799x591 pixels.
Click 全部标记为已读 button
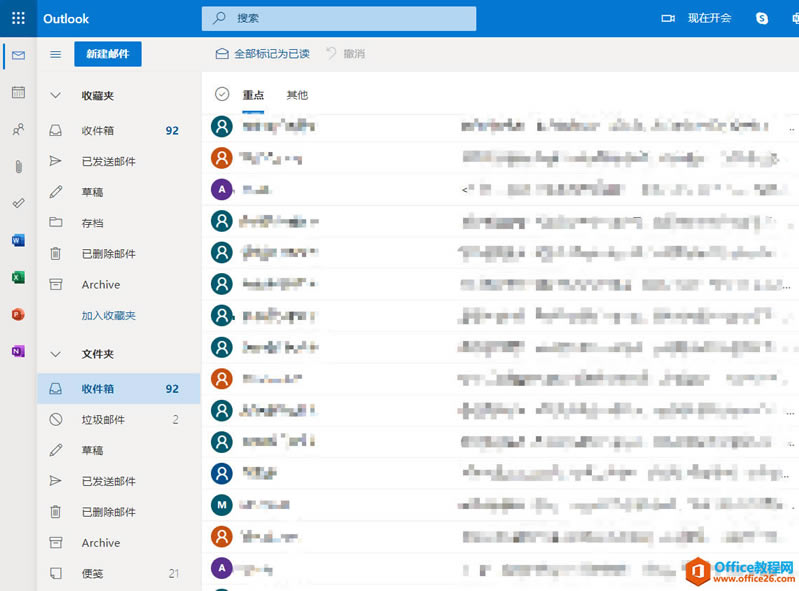(x=262, y=54)
